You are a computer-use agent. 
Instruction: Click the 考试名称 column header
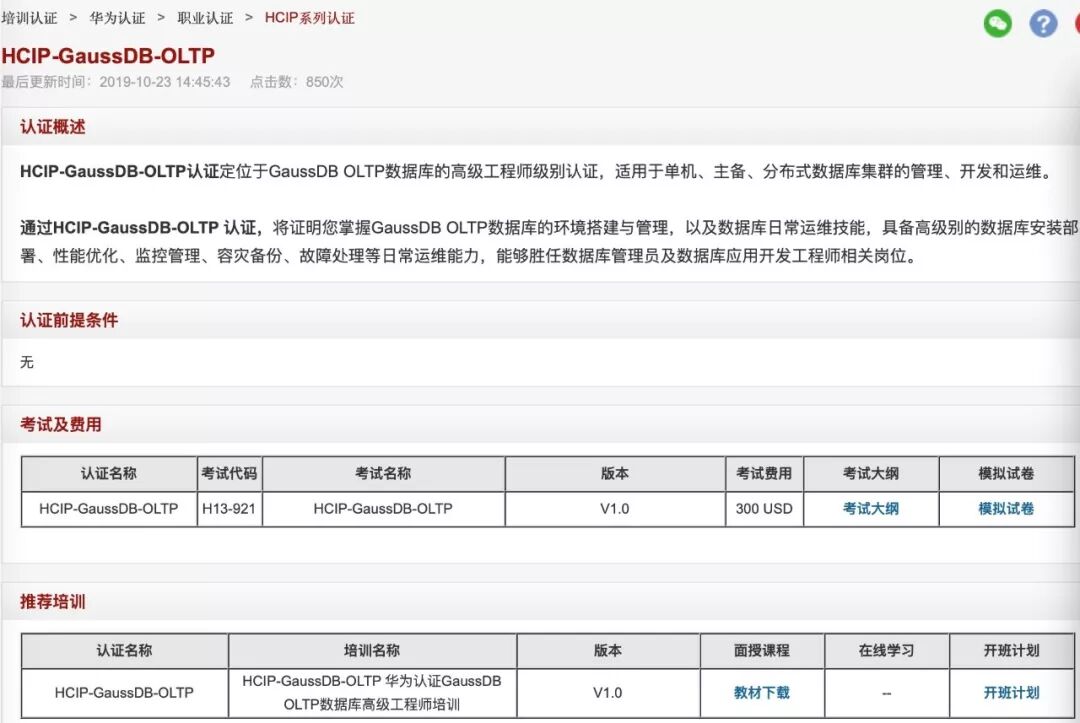point(383,473)
